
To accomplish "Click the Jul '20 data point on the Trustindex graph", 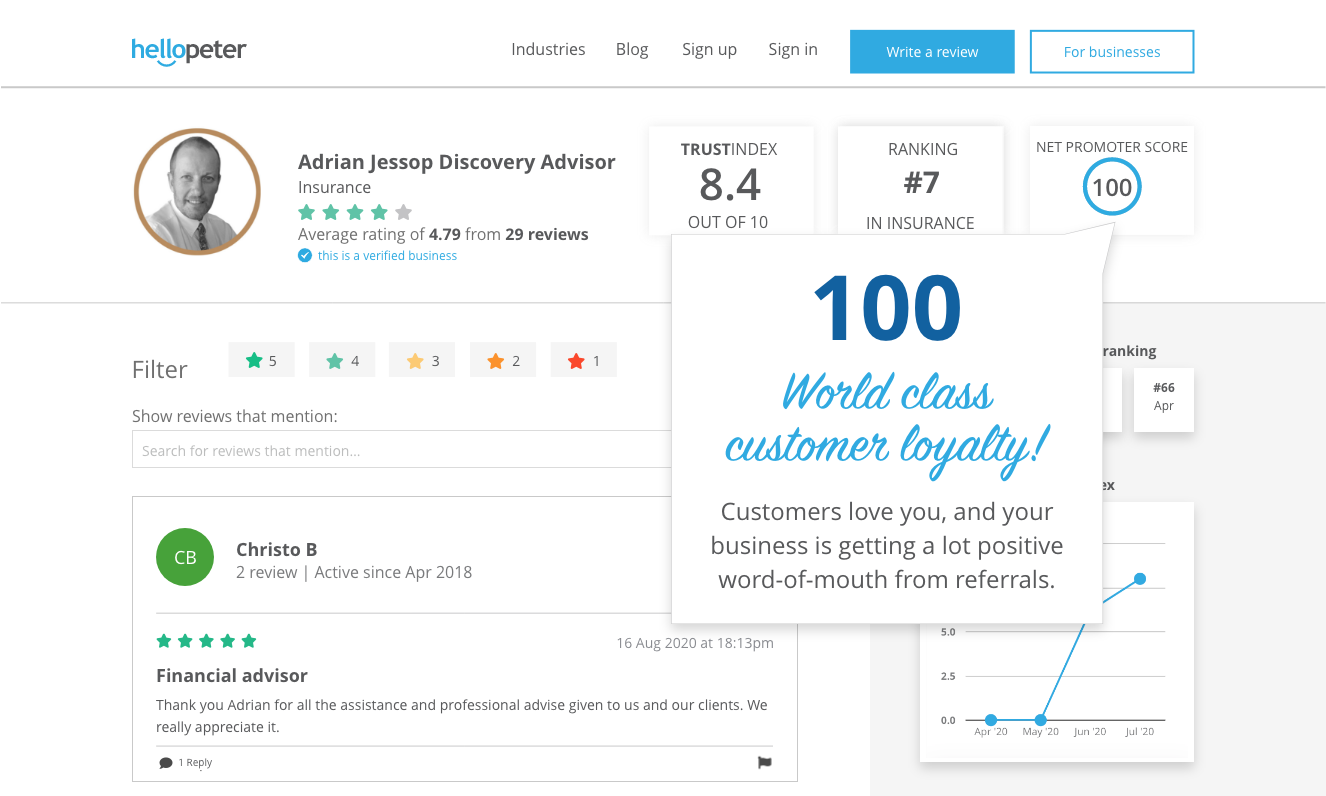I will tap(1140, 578).
